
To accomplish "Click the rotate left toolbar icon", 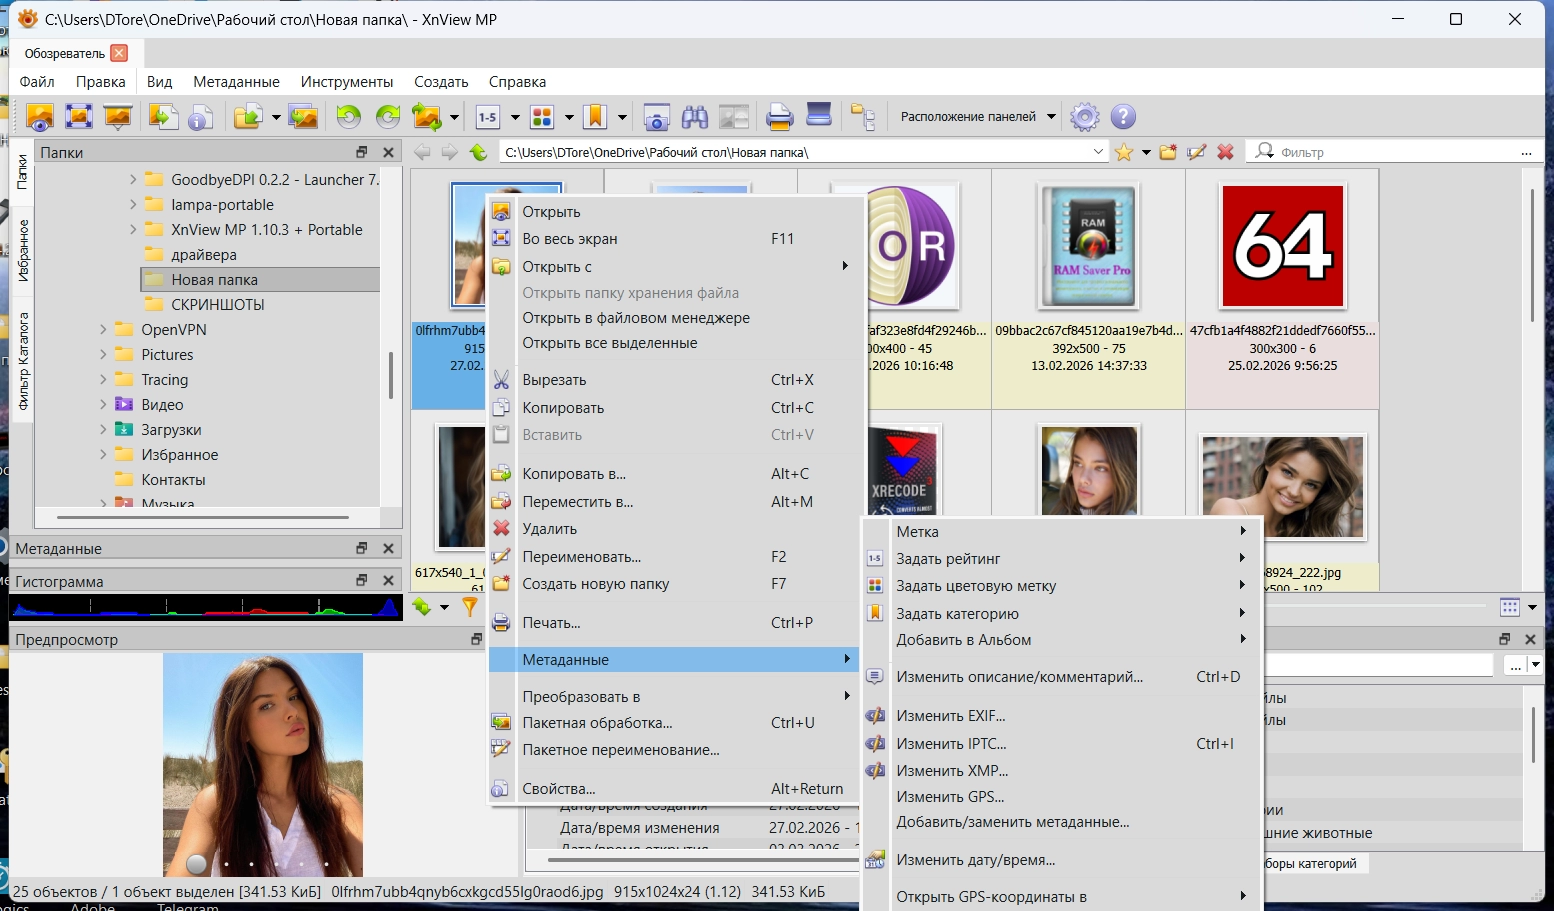I will tap(348, 117).
